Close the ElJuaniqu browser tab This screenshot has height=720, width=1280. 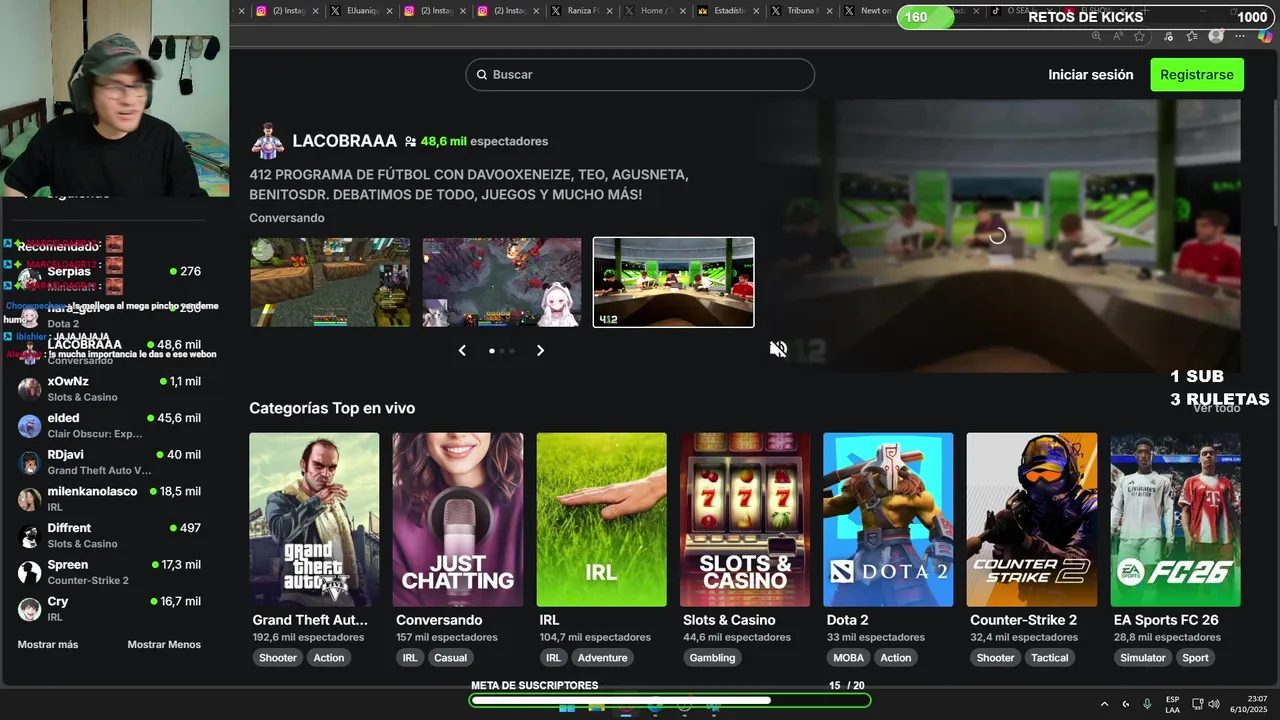click(x=389, y=11)
